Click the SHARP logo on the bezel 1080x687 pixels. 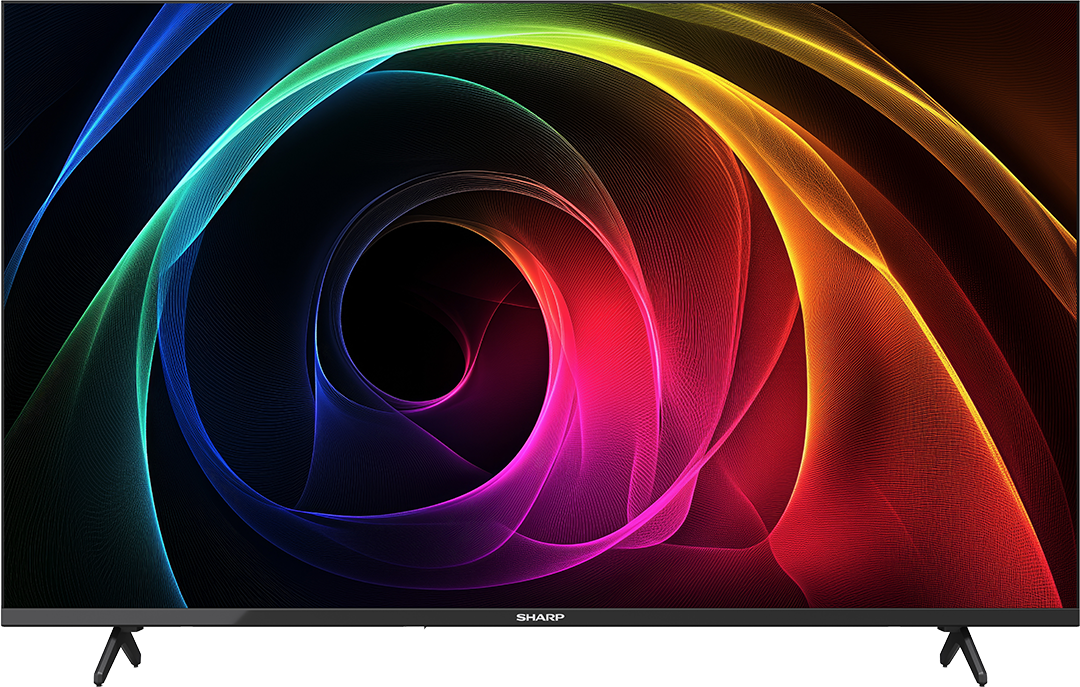(x=540, y=618)
